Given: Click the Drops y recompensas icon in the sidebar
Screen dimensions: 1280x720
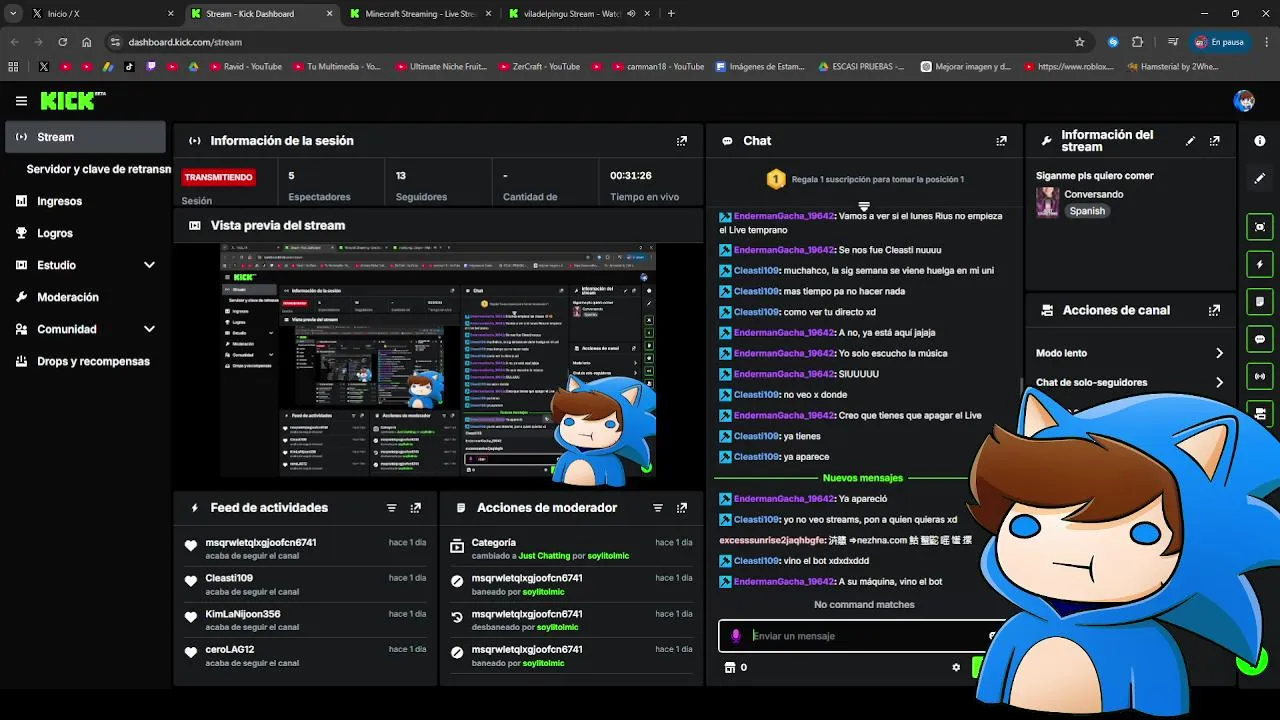Looking at the screenshot, I should pyautogui.click(x=22, y=361).
